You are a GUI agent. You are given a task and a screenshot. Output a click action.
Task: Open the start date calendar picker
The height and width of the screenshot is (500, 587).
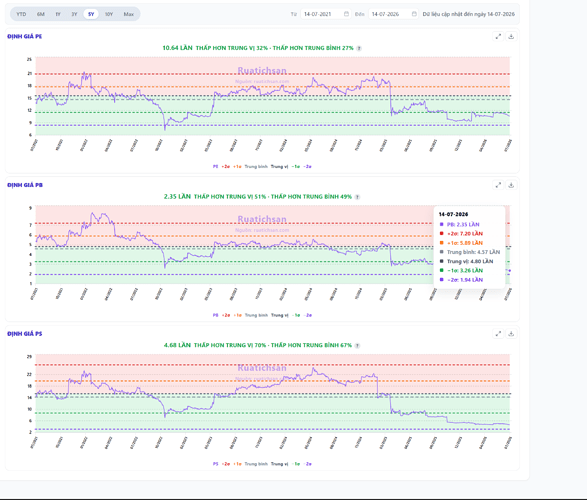346,14
